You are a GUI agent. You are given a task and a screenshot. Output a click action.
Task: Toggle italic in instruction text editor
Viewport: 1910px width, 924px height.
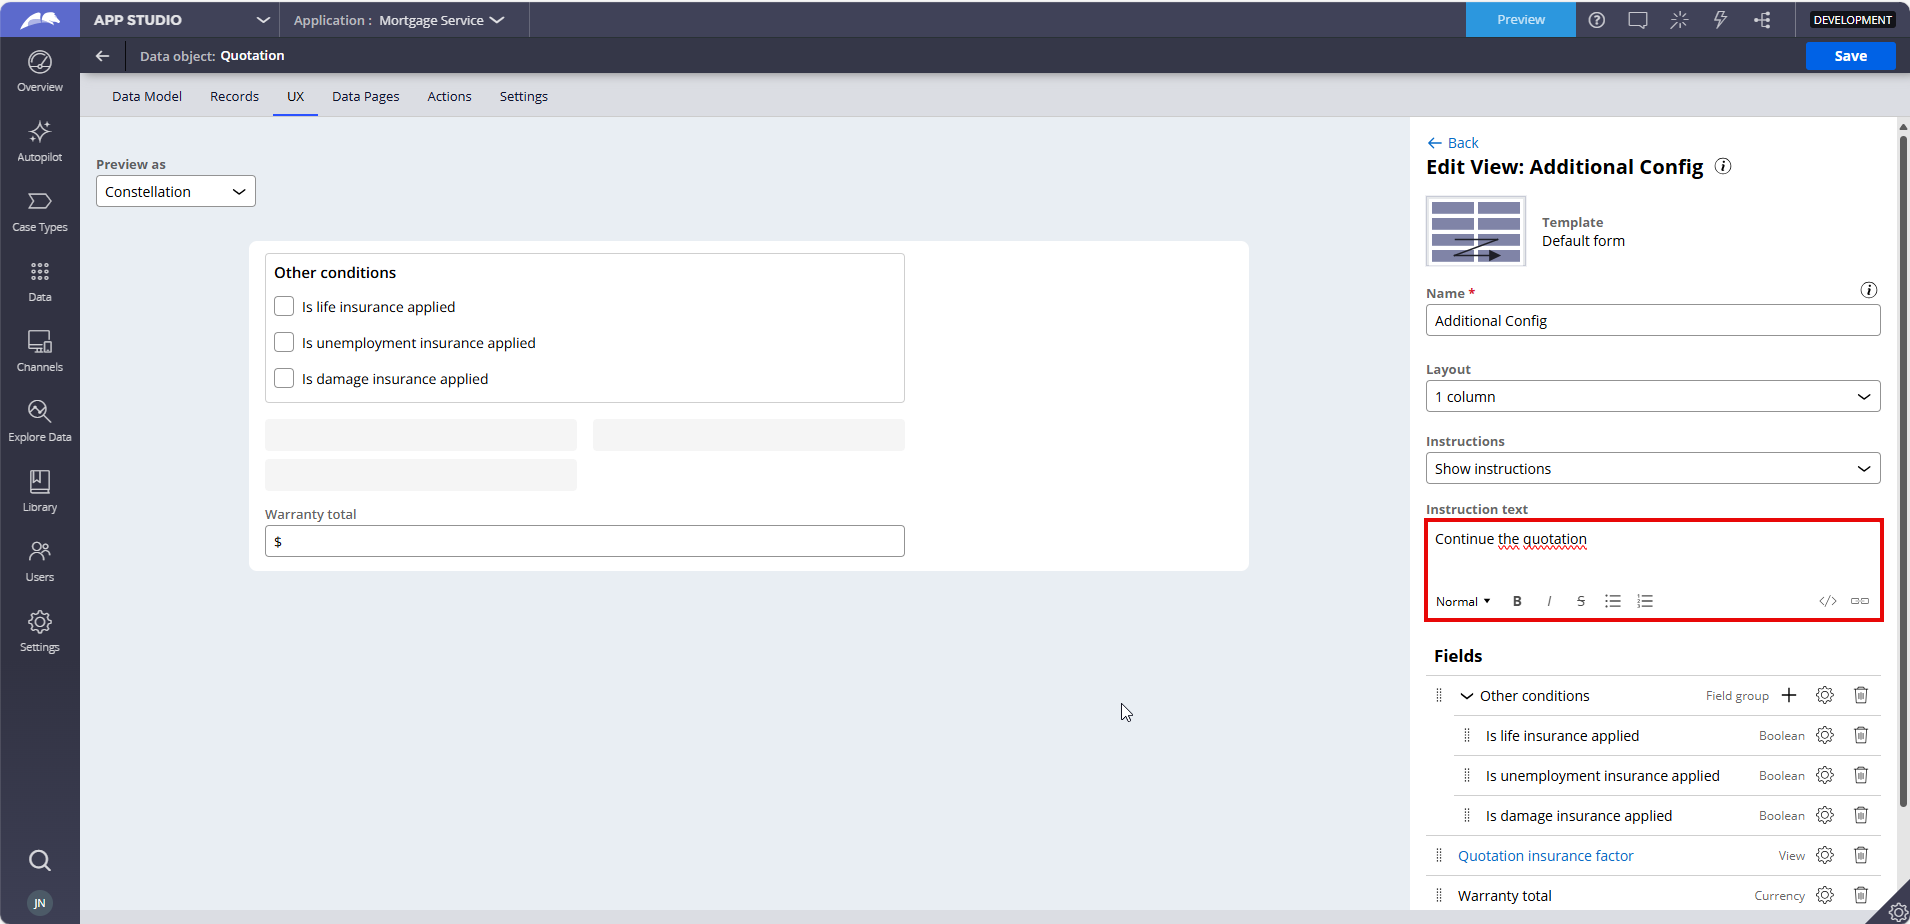pyautogui.click(x=1549, y=601)
